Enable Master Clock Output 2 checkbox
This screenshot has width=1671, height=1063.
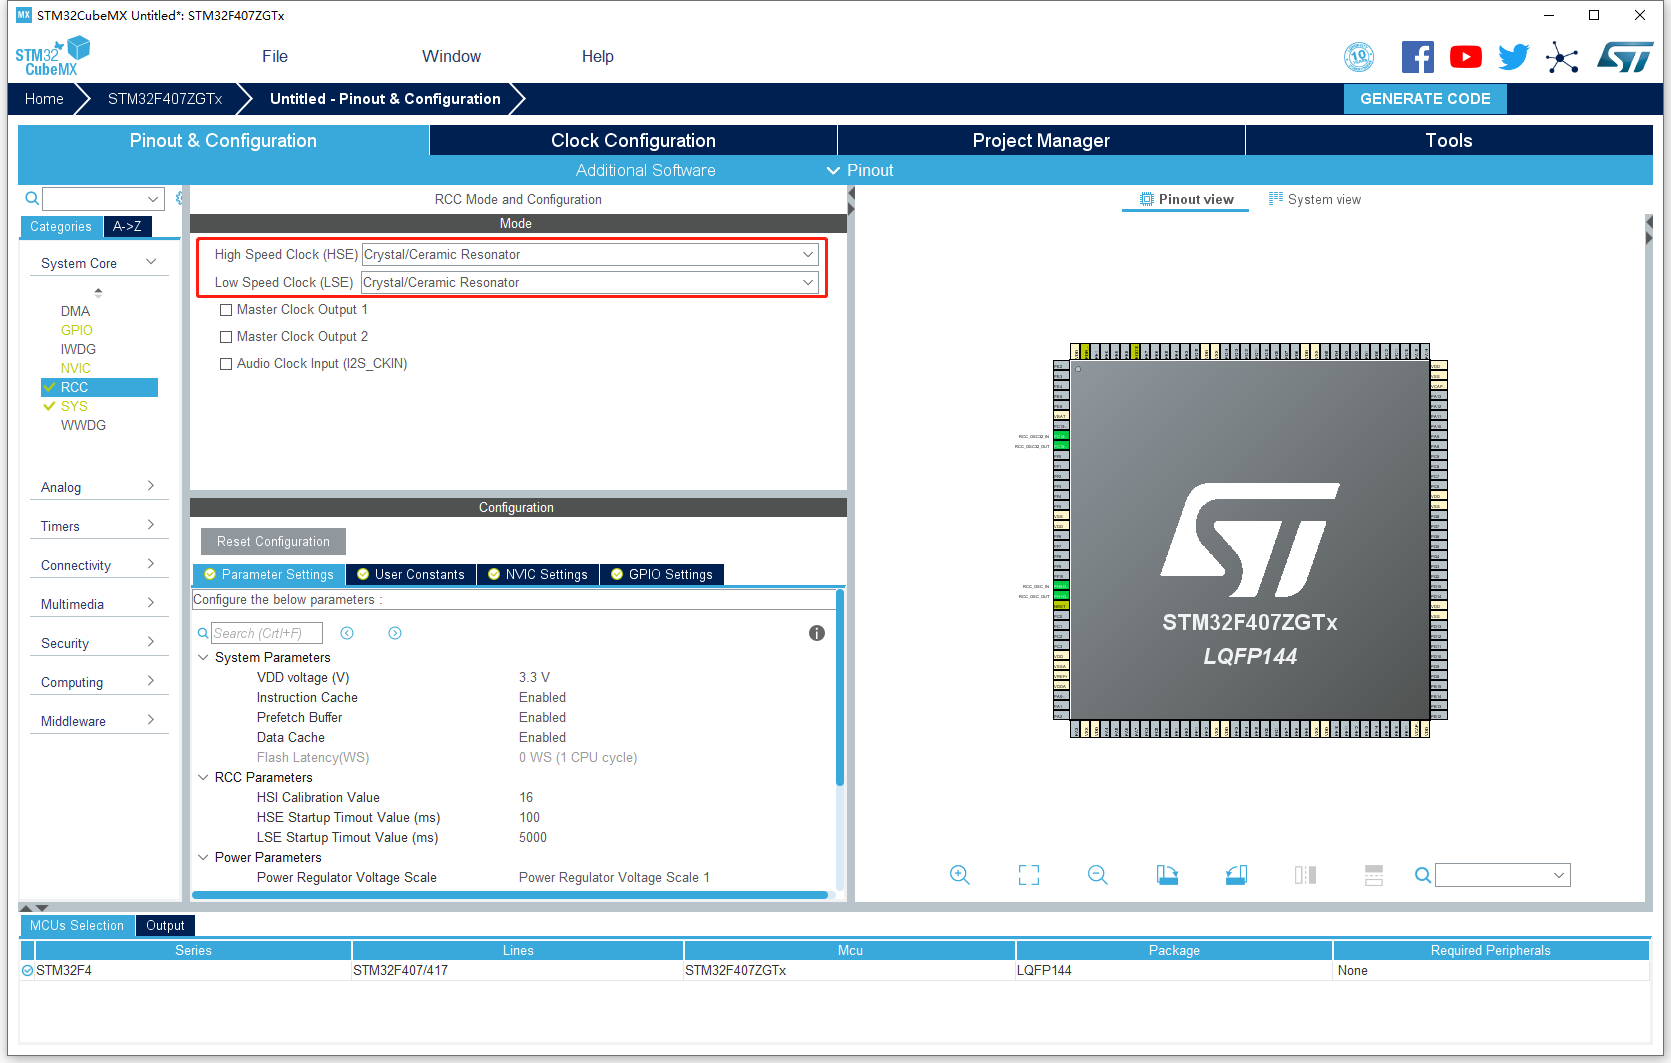226,337
